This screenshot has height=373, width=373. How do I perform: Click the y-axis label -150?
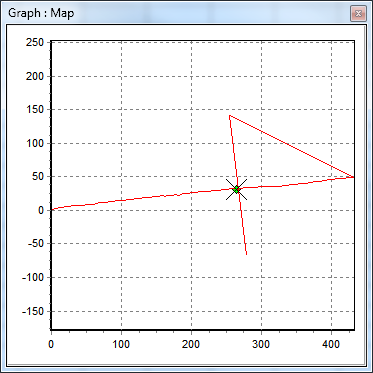pos(33,311)
